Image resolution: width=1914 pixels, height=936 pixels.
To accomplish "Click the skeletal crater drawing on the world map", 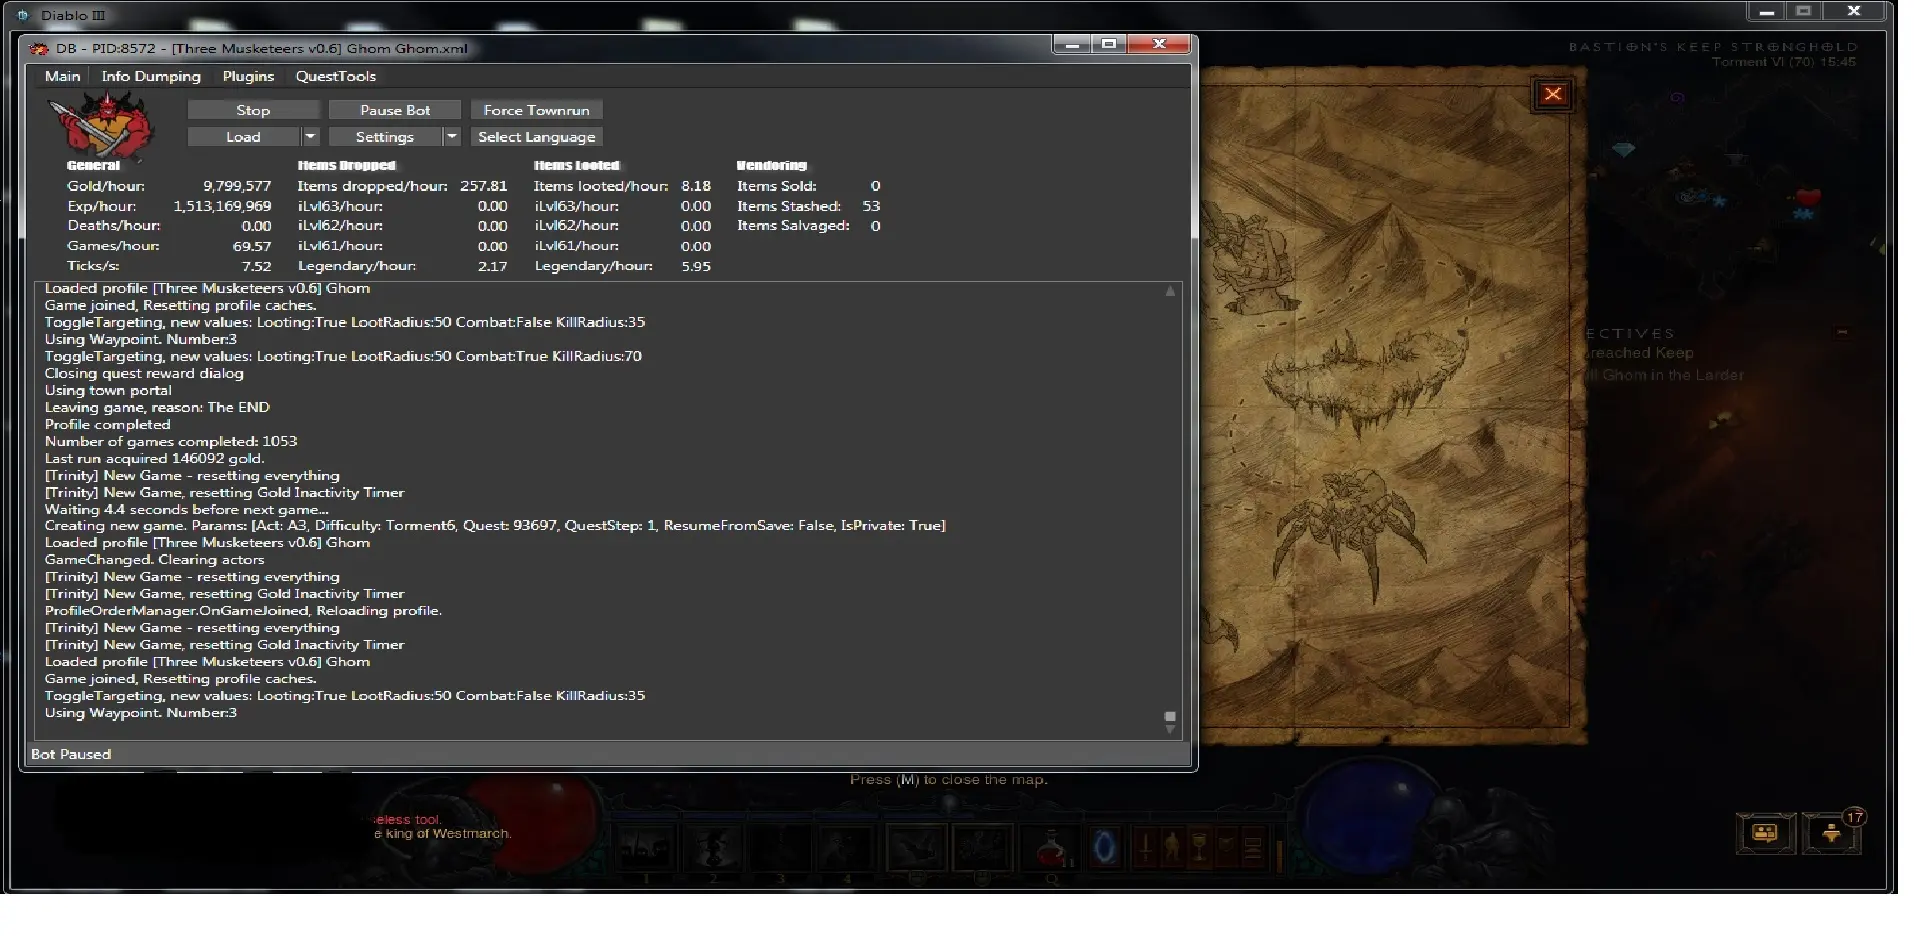I will click(1365, 383).
